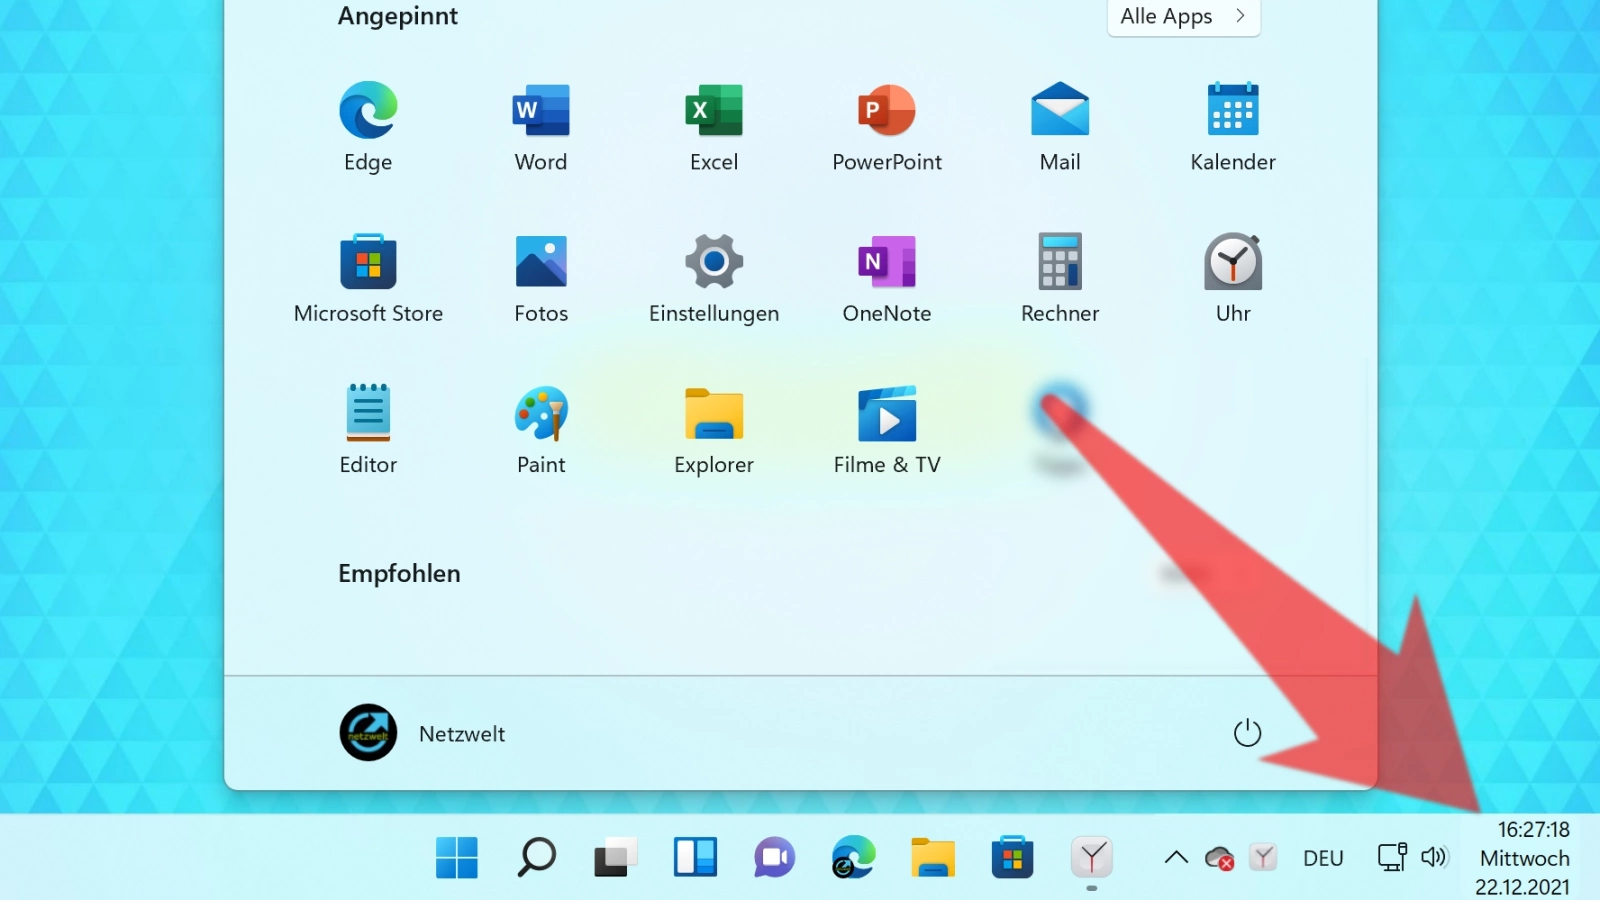Open Task View in the taskbar
The image size is (1600, 900).
pyautogui.click(x=615, y=858)
